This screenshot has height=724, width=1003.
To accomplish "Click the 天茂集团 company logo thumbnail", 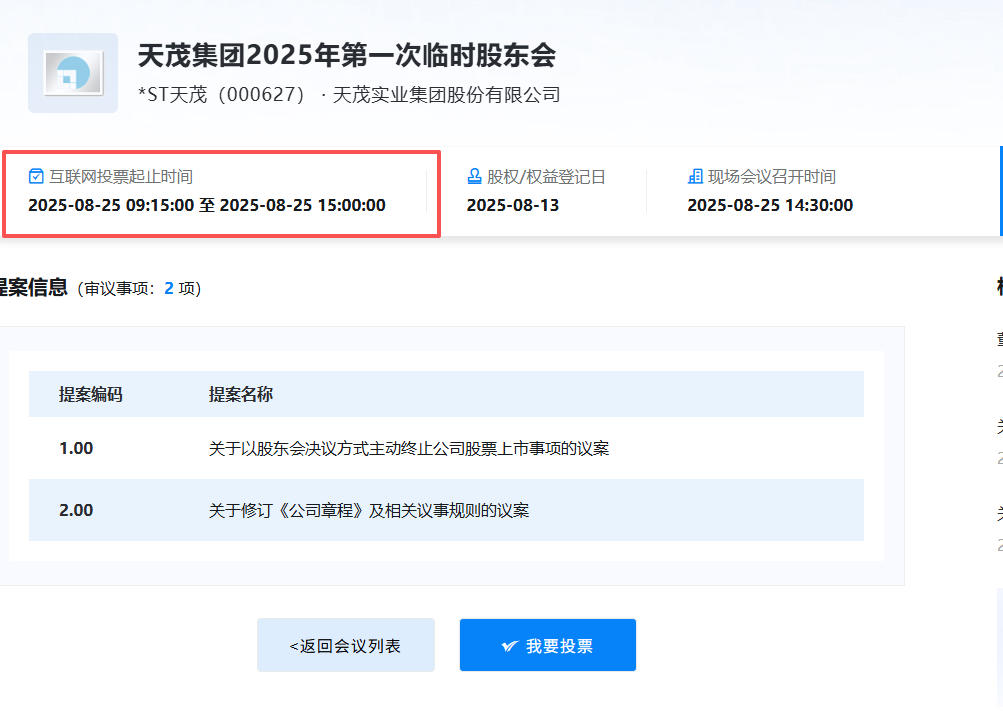I will 73,73.
